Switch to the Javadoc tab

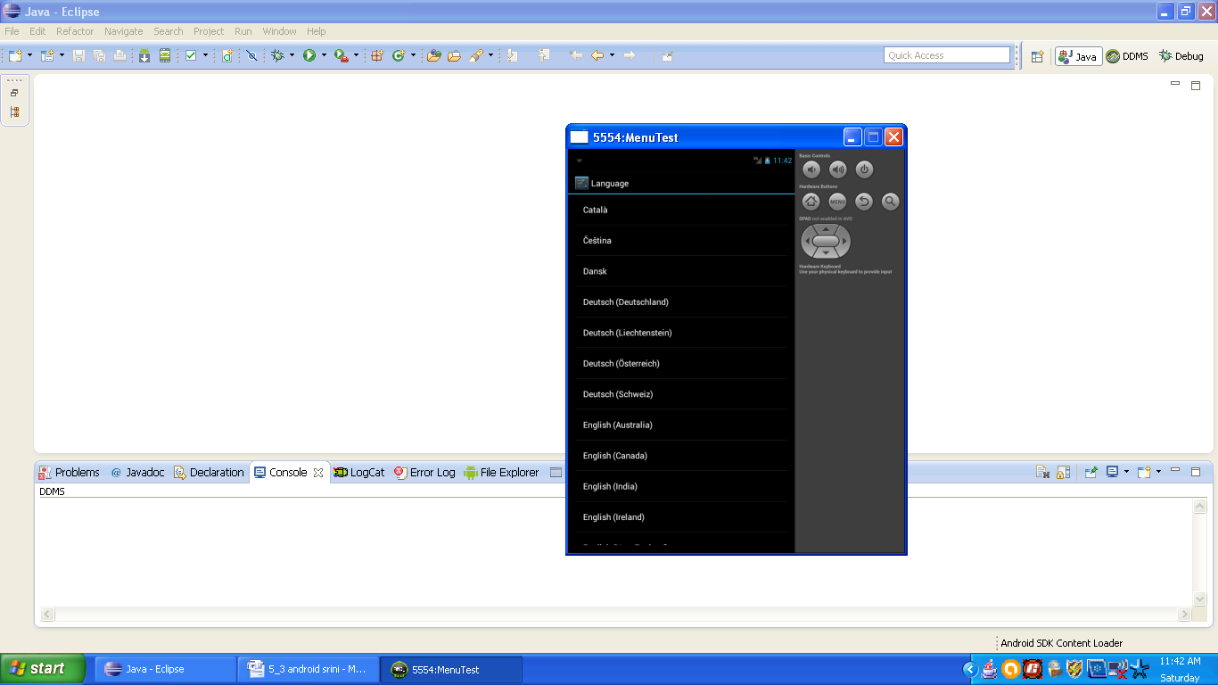point(137,472)
